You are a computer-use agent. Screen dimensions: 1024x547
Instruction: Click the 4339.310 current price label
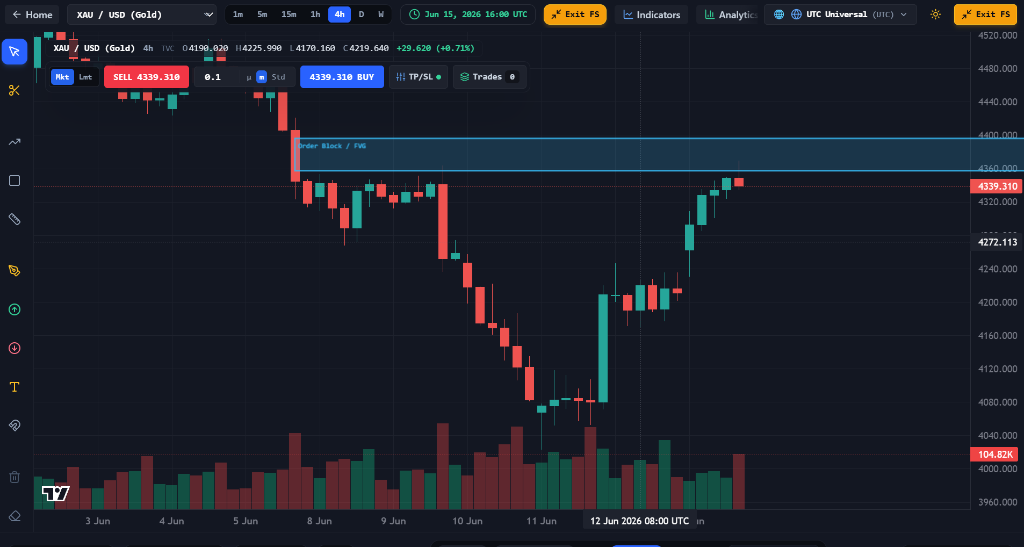click(997, 186)
